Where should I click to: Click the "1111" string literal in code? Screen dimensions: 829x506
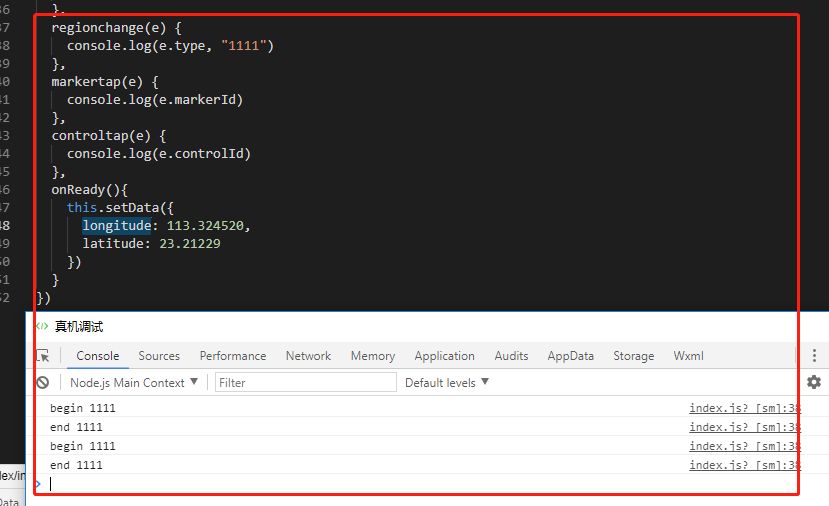243,45
